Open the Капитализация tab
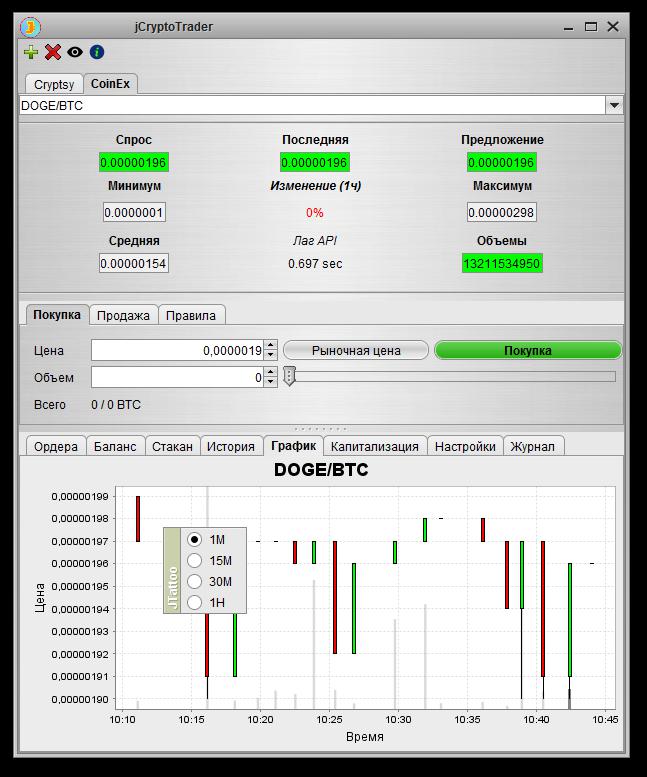This screenshot has width=647, height=777. (x=375, y=446)
